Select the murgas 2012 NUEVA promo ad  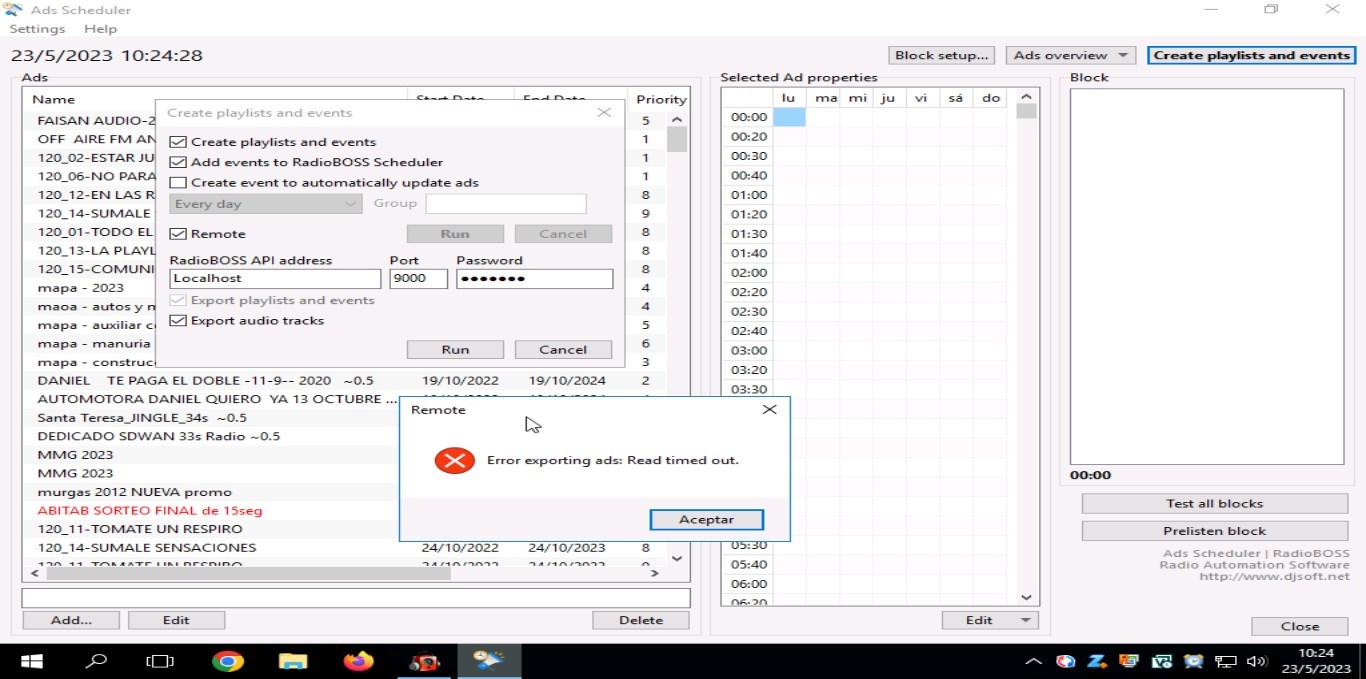134,492
